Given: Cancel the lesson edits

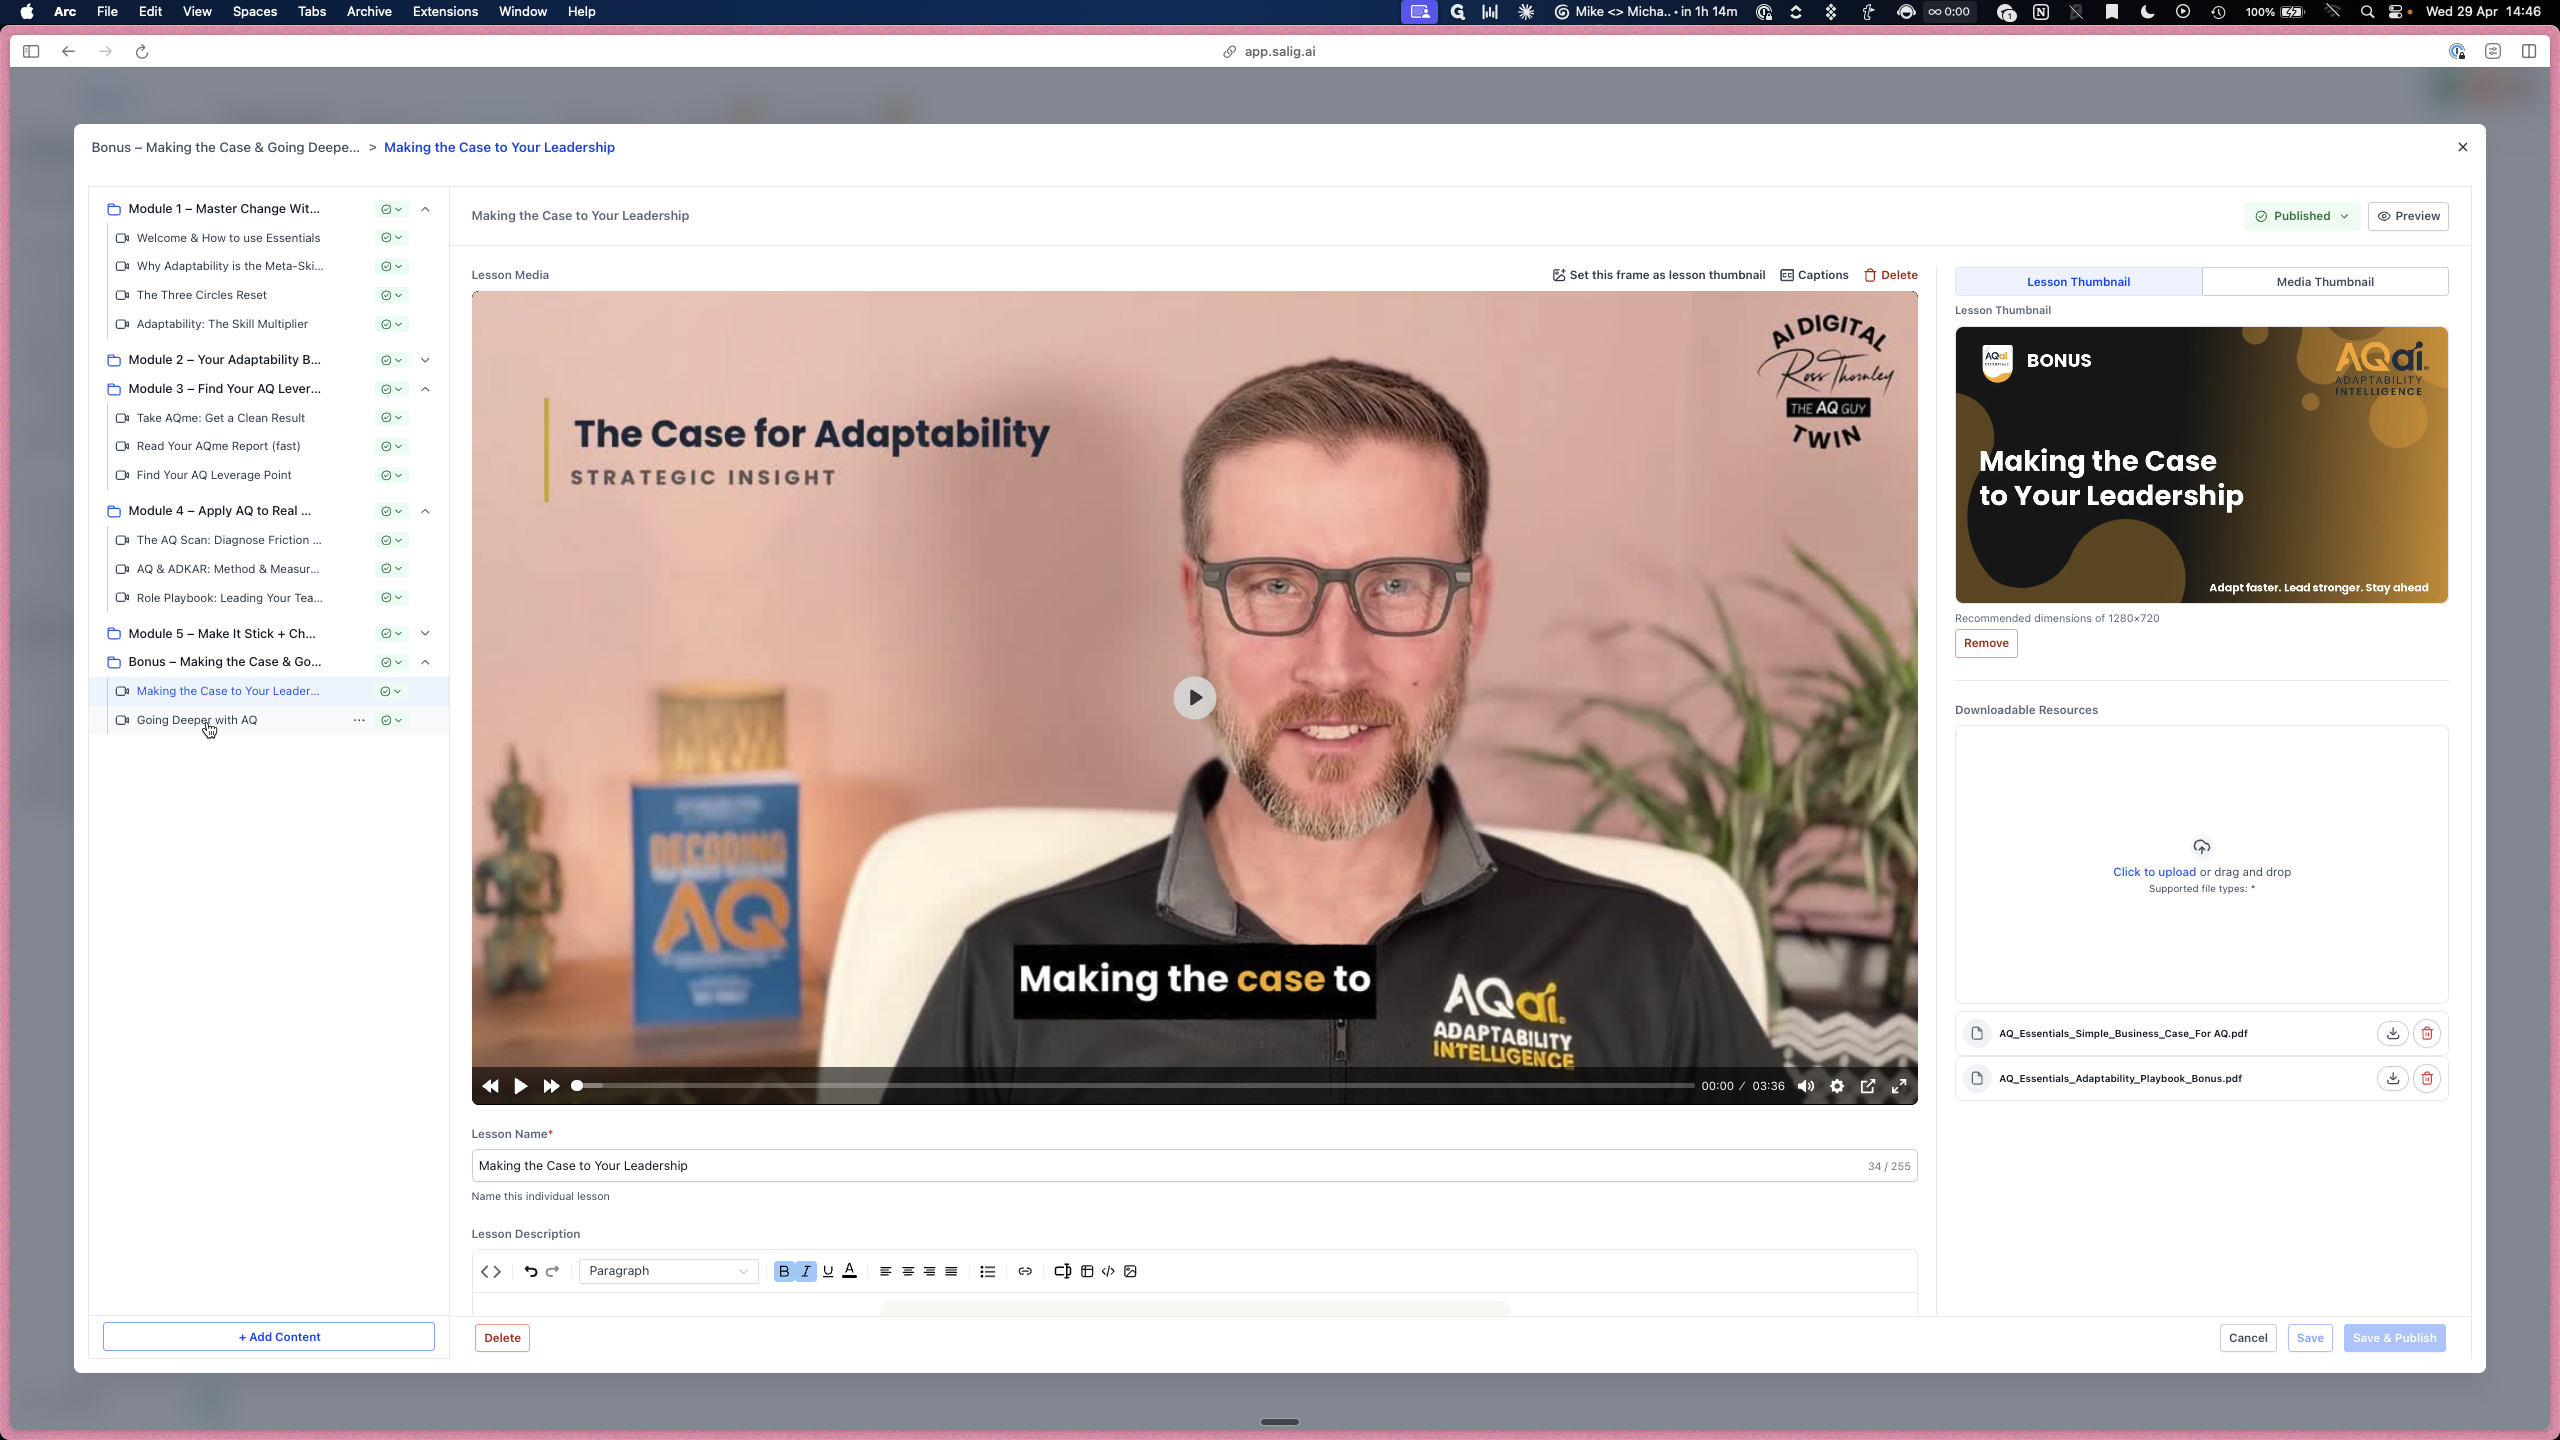Looking at the screenshot, I should tap(2248, 1338).
